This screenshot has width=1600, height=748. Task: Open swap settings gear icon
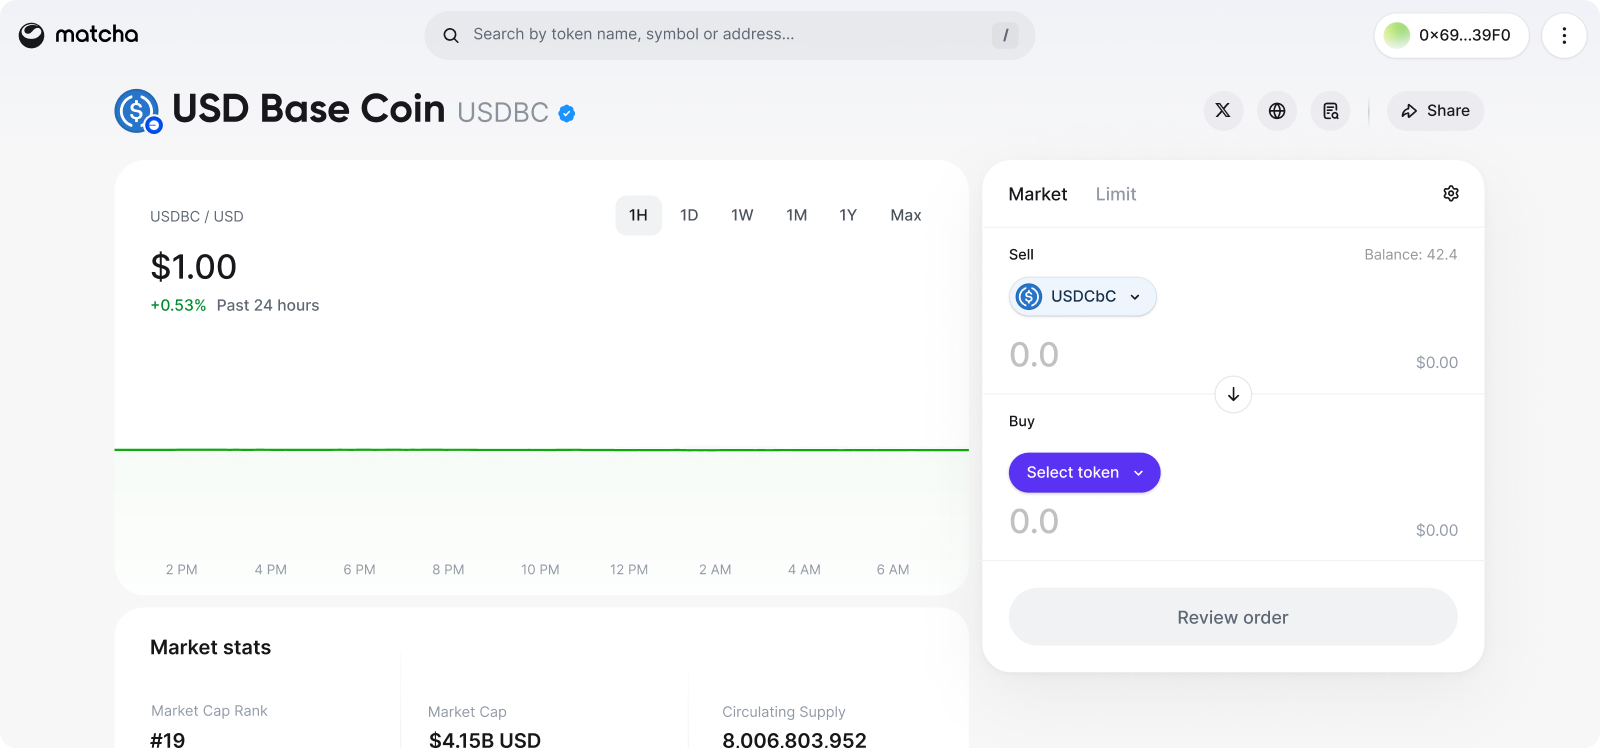(1451, 194)
